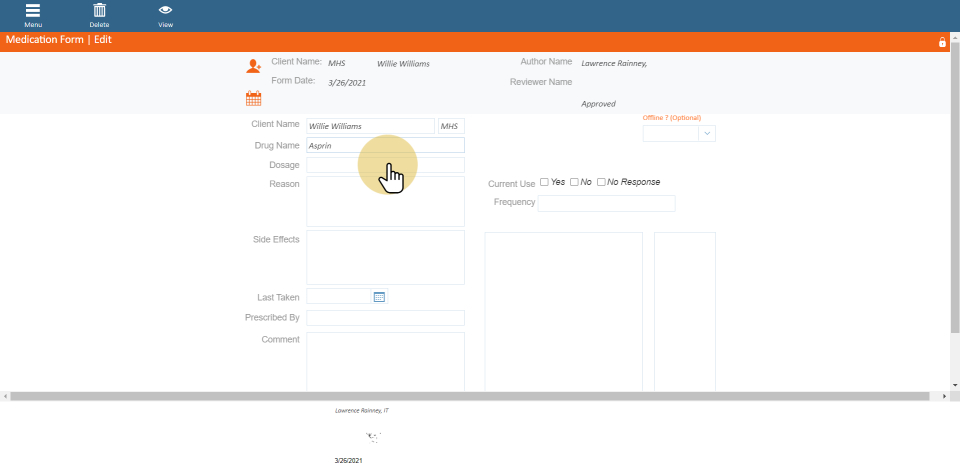Tick the No Response checkbox
The width and height of the screenshot is (960, 469).
[601, 182]
